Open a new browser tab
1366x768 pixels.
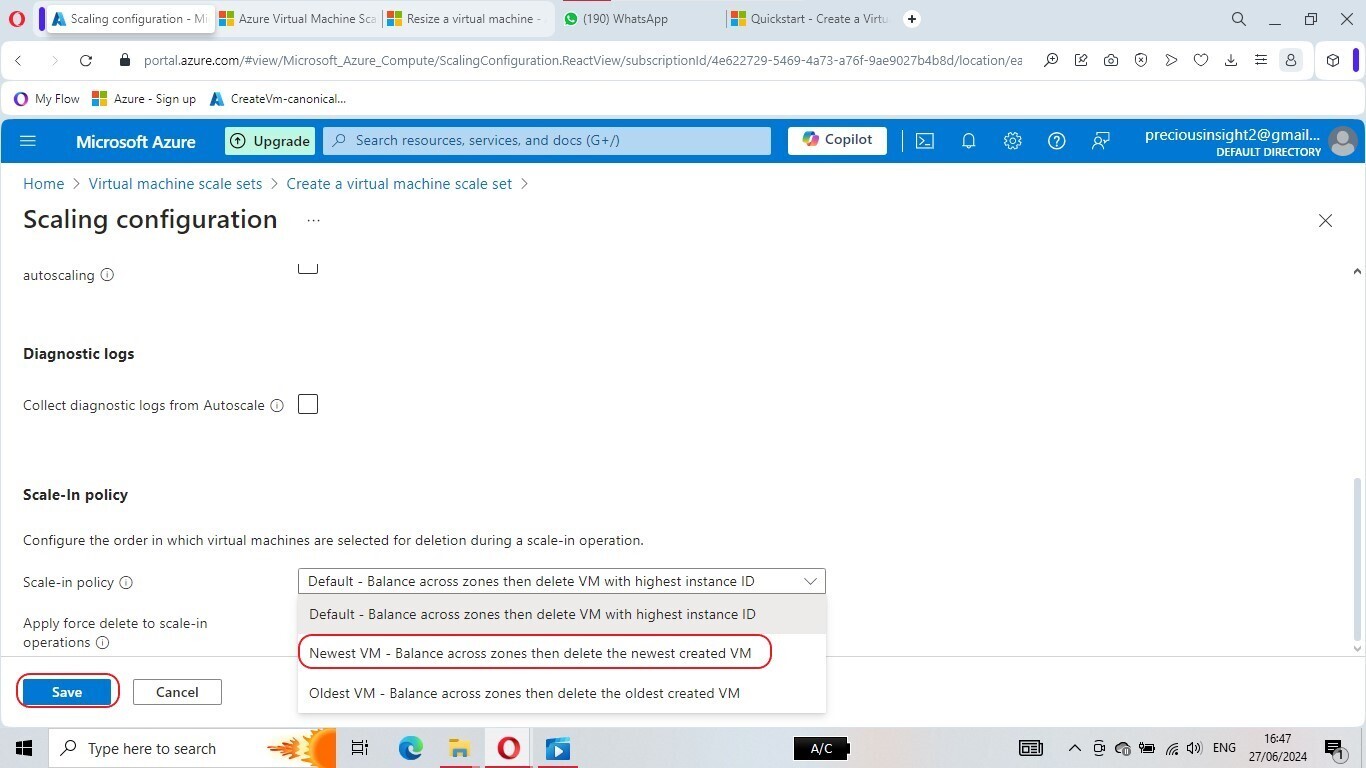click(912, 19)
